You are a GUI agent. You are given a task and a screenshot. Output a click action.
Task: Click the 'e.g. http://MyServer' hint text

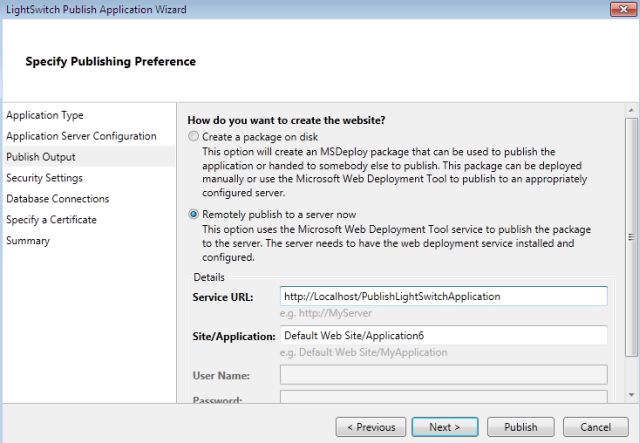click(326, 314)
